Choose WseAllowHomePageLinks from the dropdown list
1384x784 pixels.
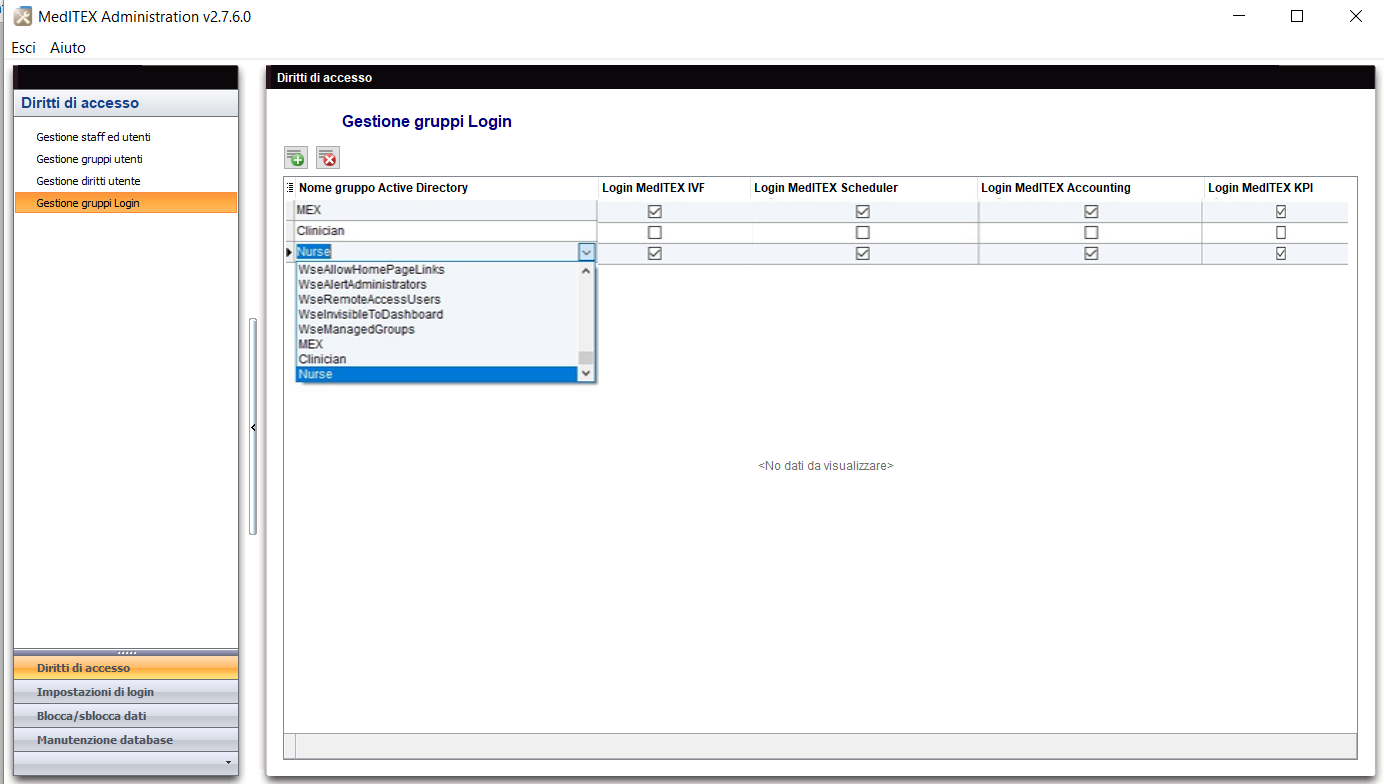(438, 270)
